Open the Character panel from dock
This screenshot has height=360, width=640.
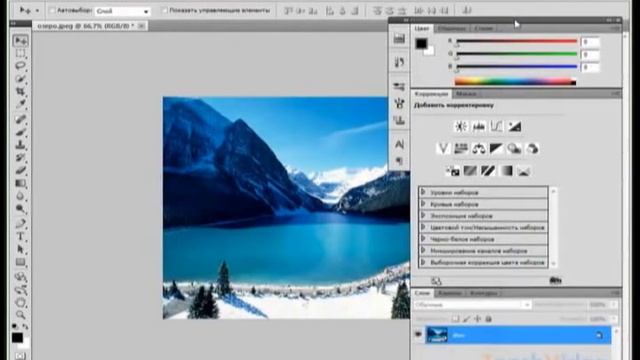pos(399,144)
